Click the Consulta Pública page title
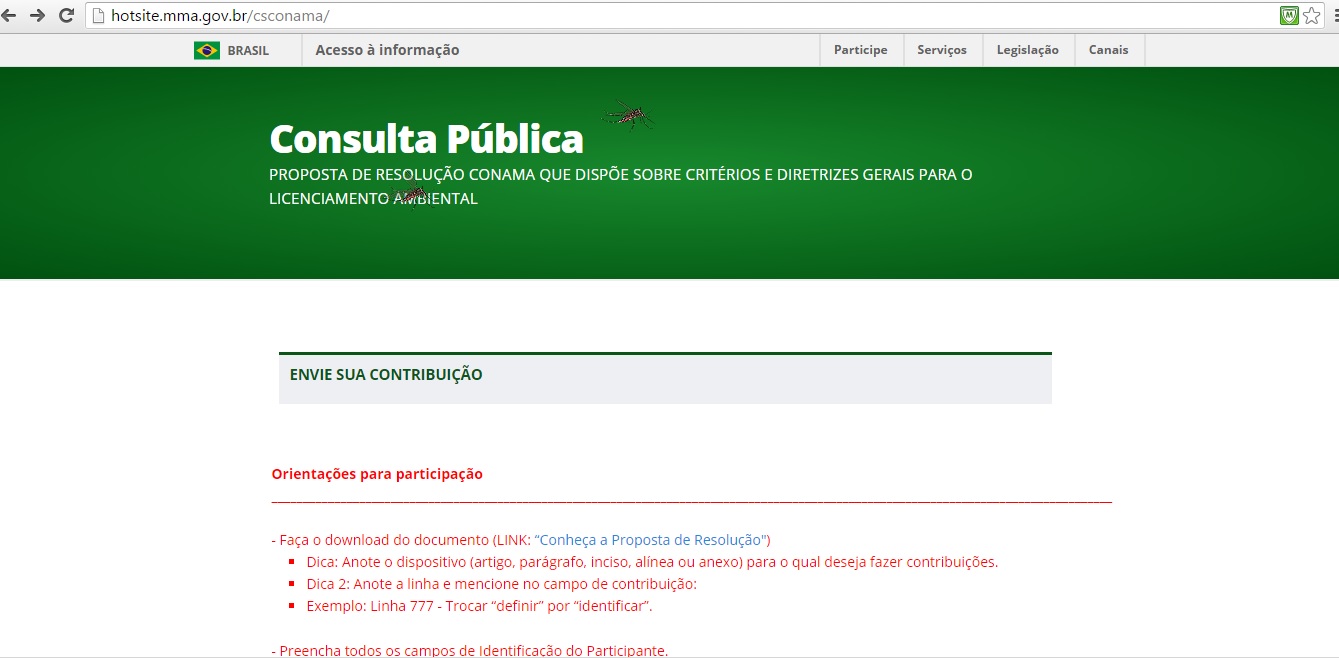1339x658 pixels. 426,139
